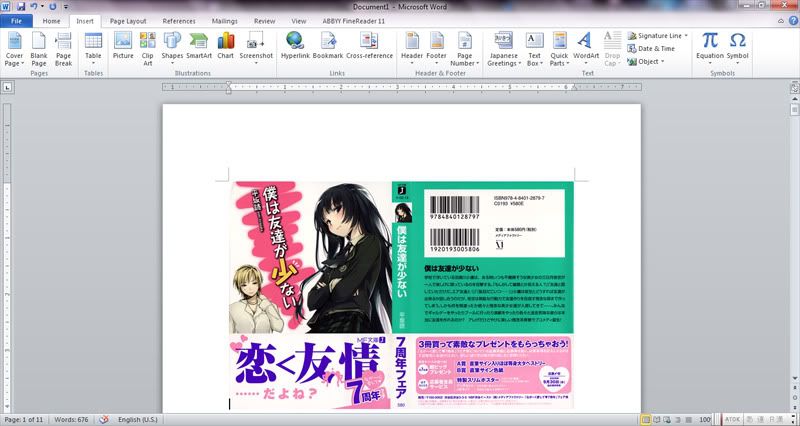Switch to the Review tab
The image size is (800, 426).
[x=264, y=21]
